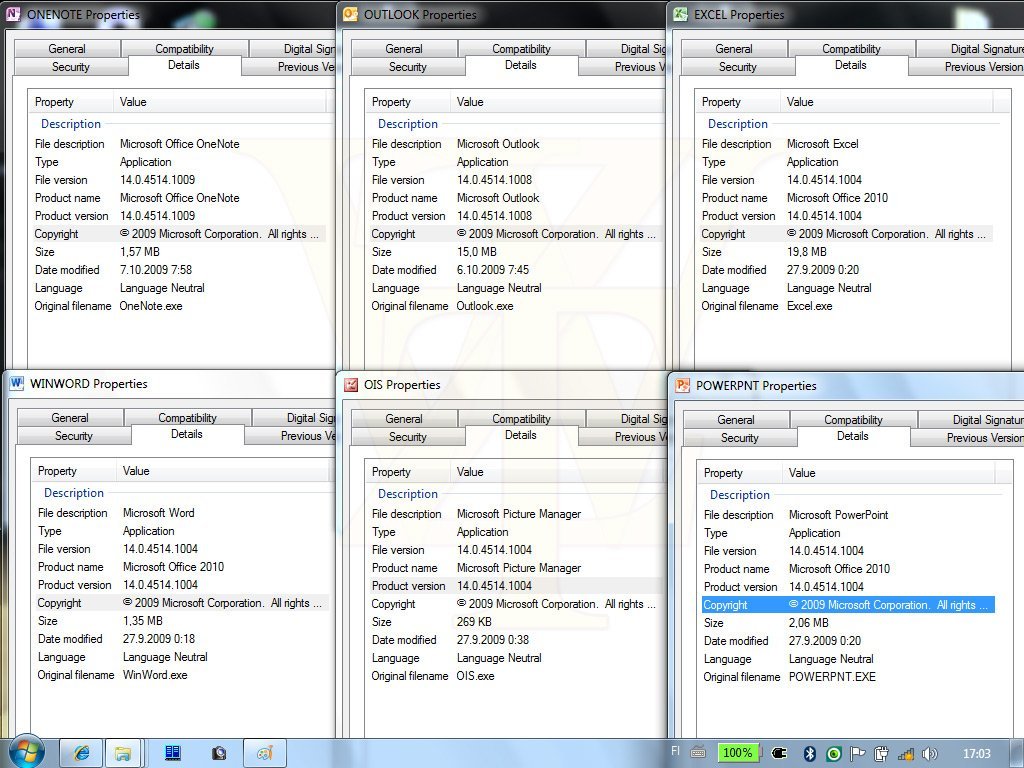Image resolution: width=1024 pixels, height=768 pixels.
Task: Launch Internet Explorer from the taskbar
Action: (x=82, y=753)
